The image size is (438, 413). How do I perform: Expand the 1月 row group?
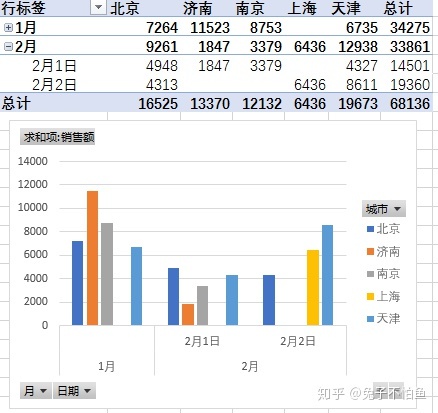point(8,28)
